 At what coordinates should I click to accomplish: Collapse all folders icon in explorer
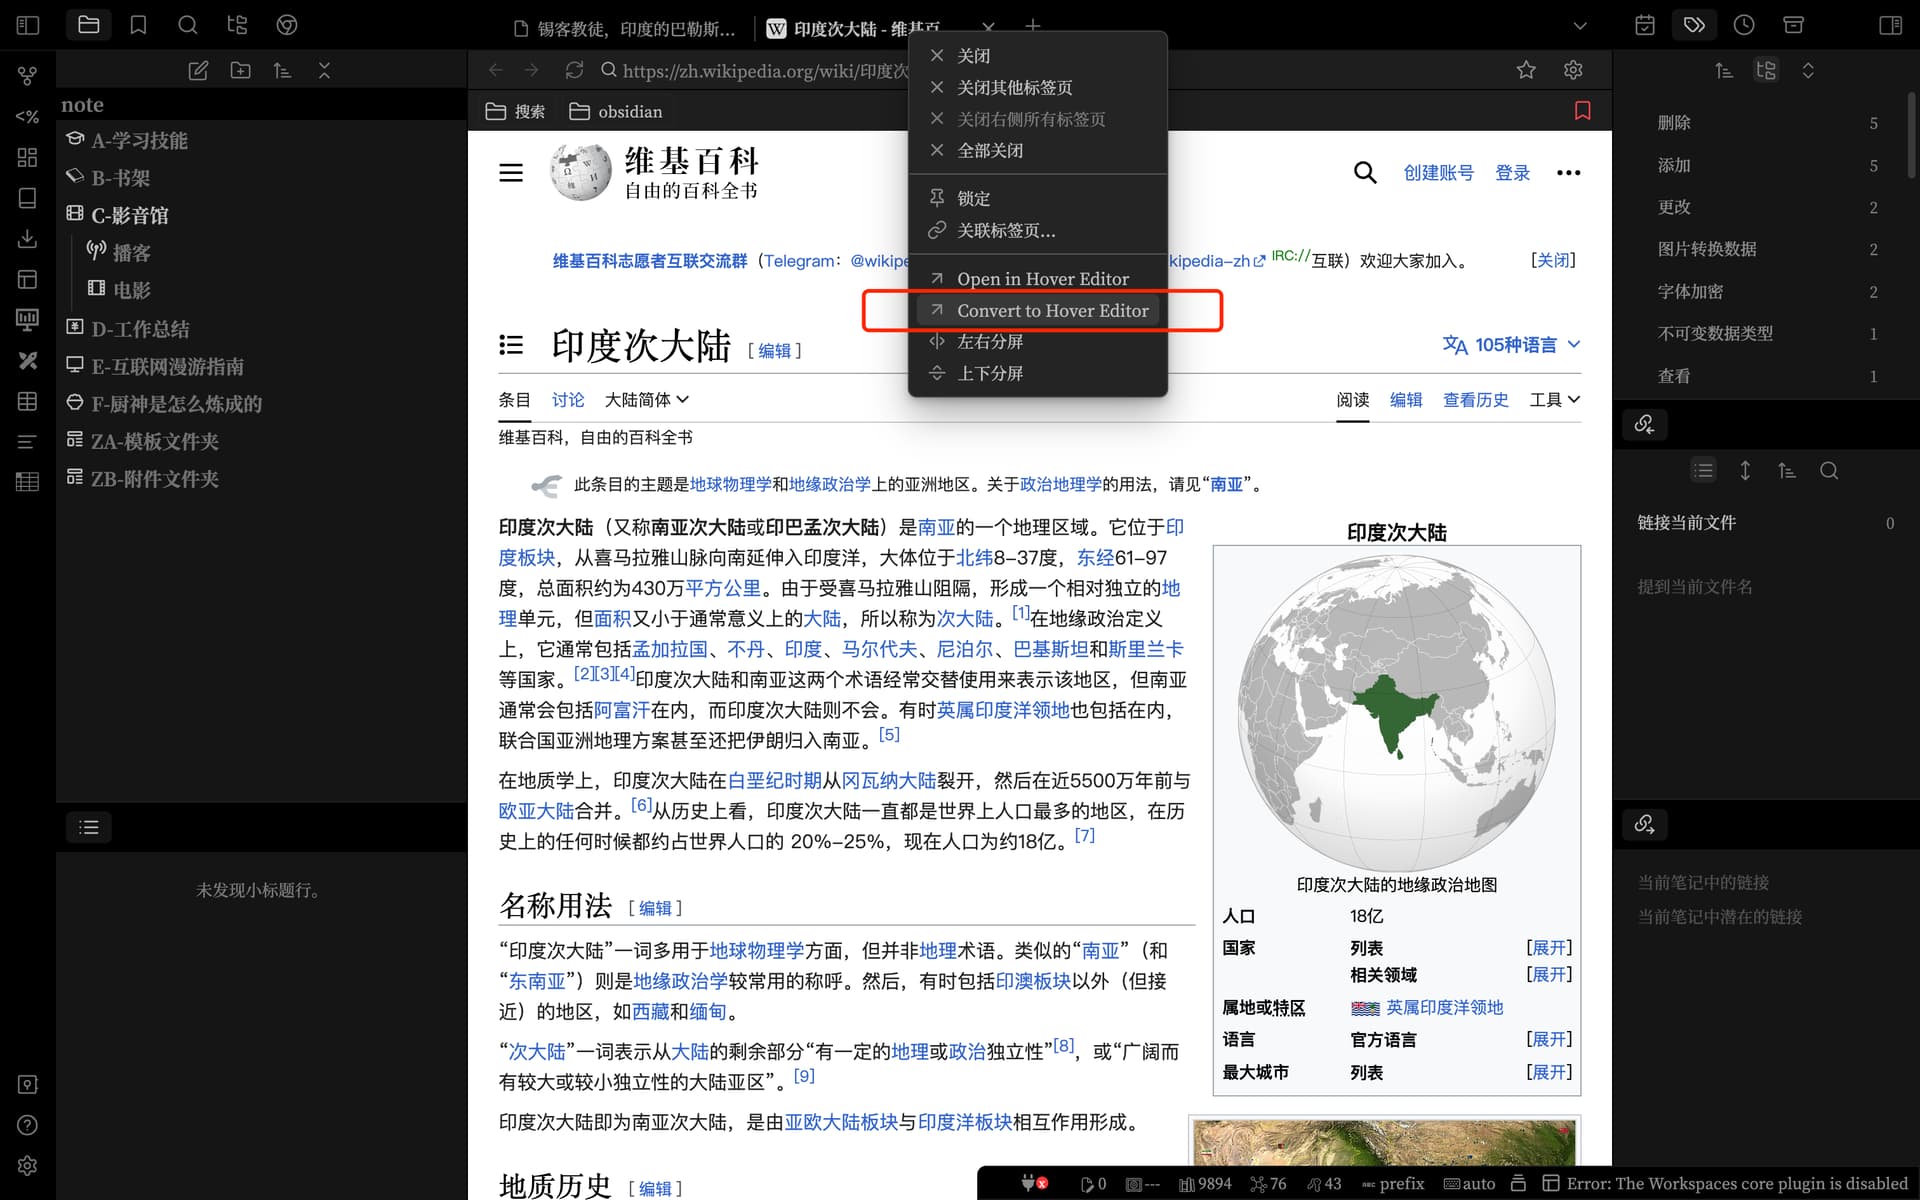point(324,70)
